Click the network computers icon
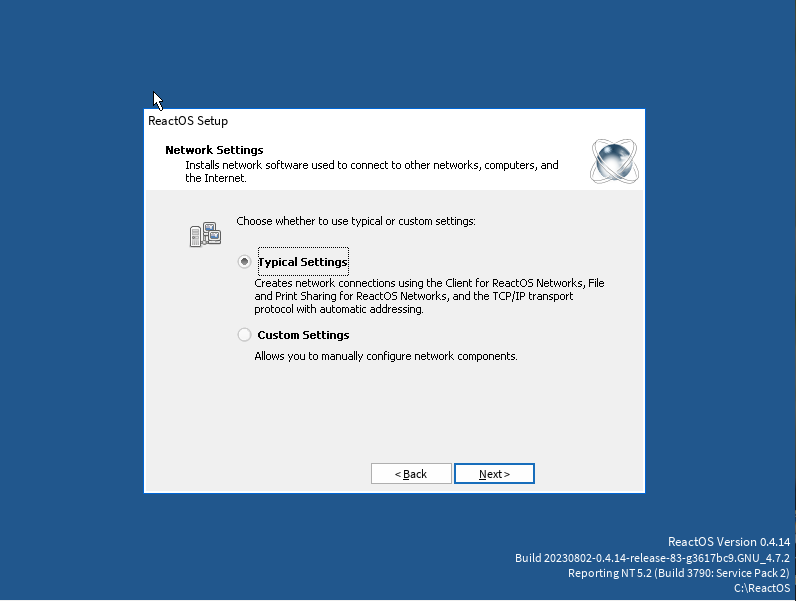Screen dimensions: 796x601 205,235
